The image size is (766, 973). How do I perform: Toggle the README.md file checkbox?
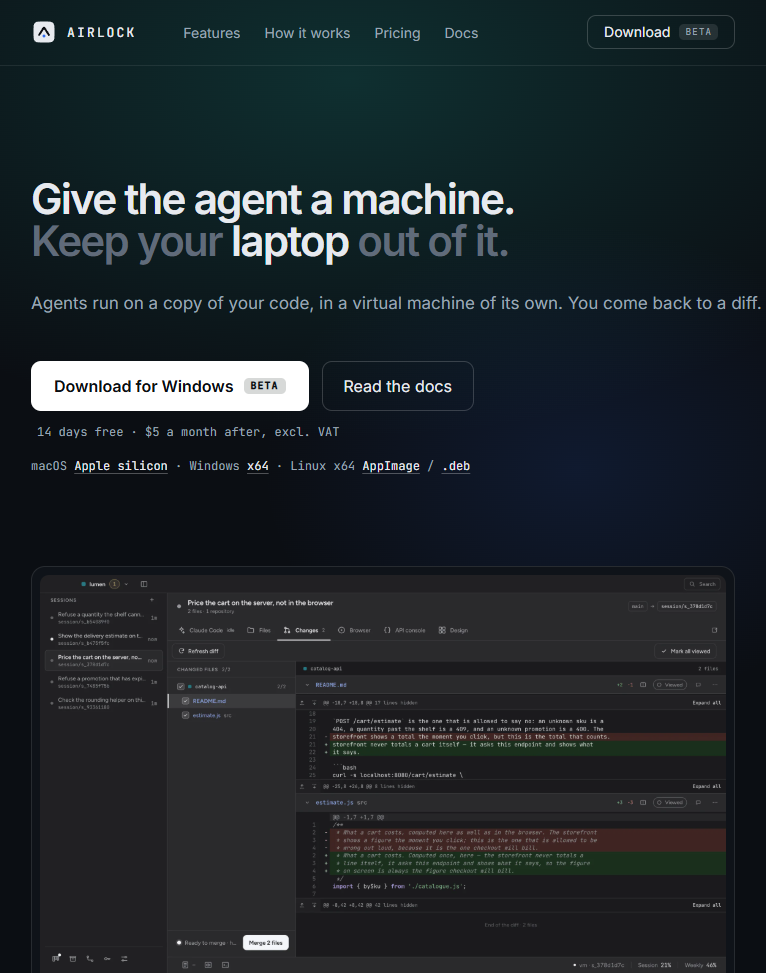pos(185,701)
